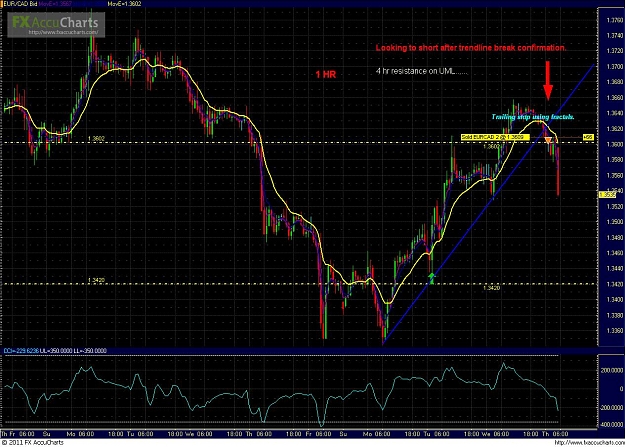Click the red '1 HR' timeframe label
Screen dimensions: 625x447
pos(326,75)
